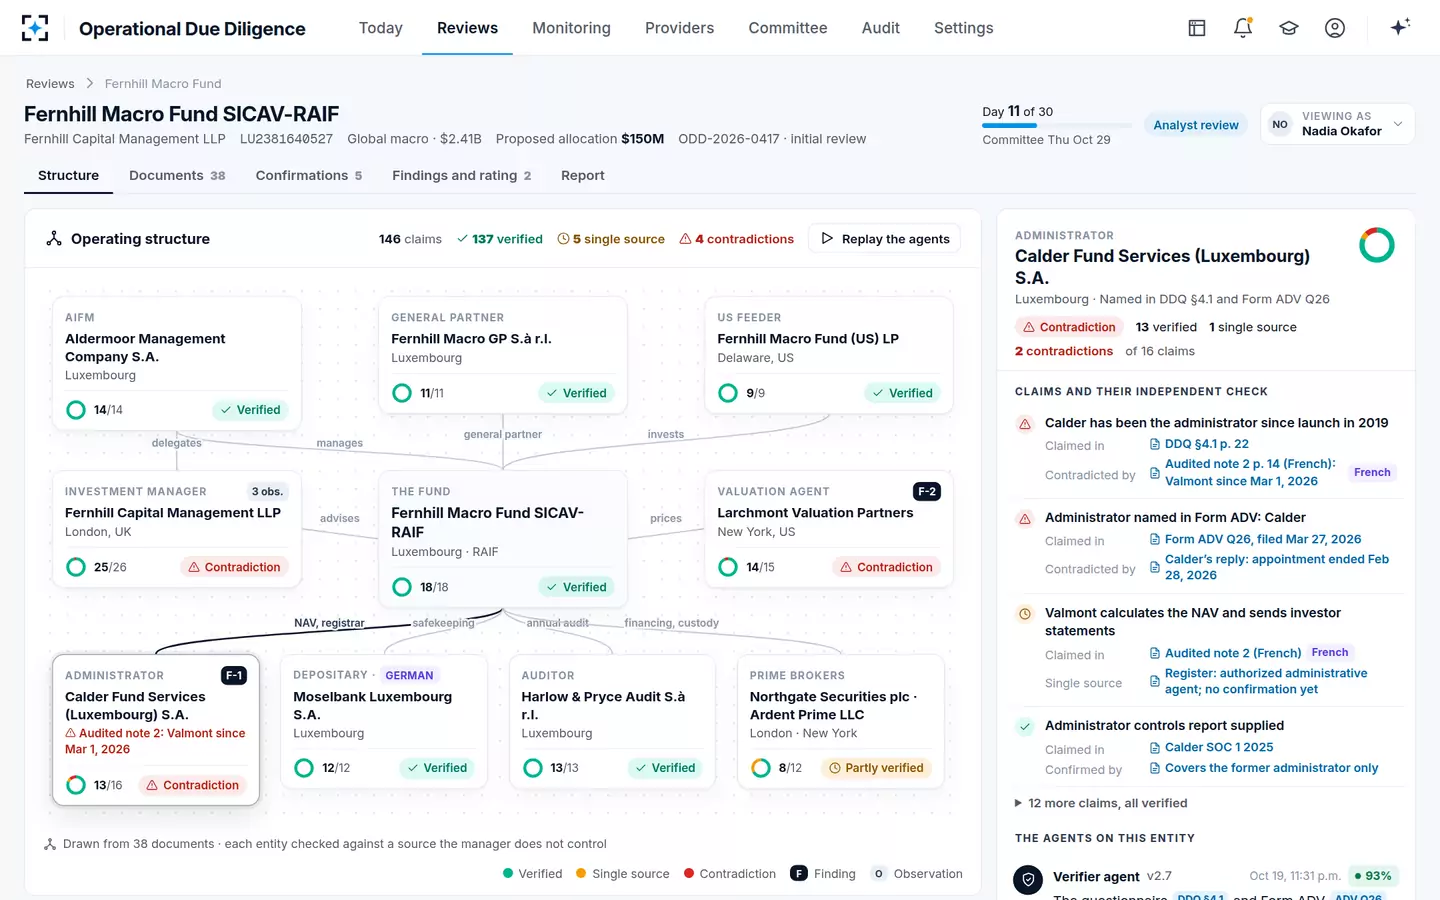
Task: Click the GERMAN tag on Depositary card
Action: 409,676
